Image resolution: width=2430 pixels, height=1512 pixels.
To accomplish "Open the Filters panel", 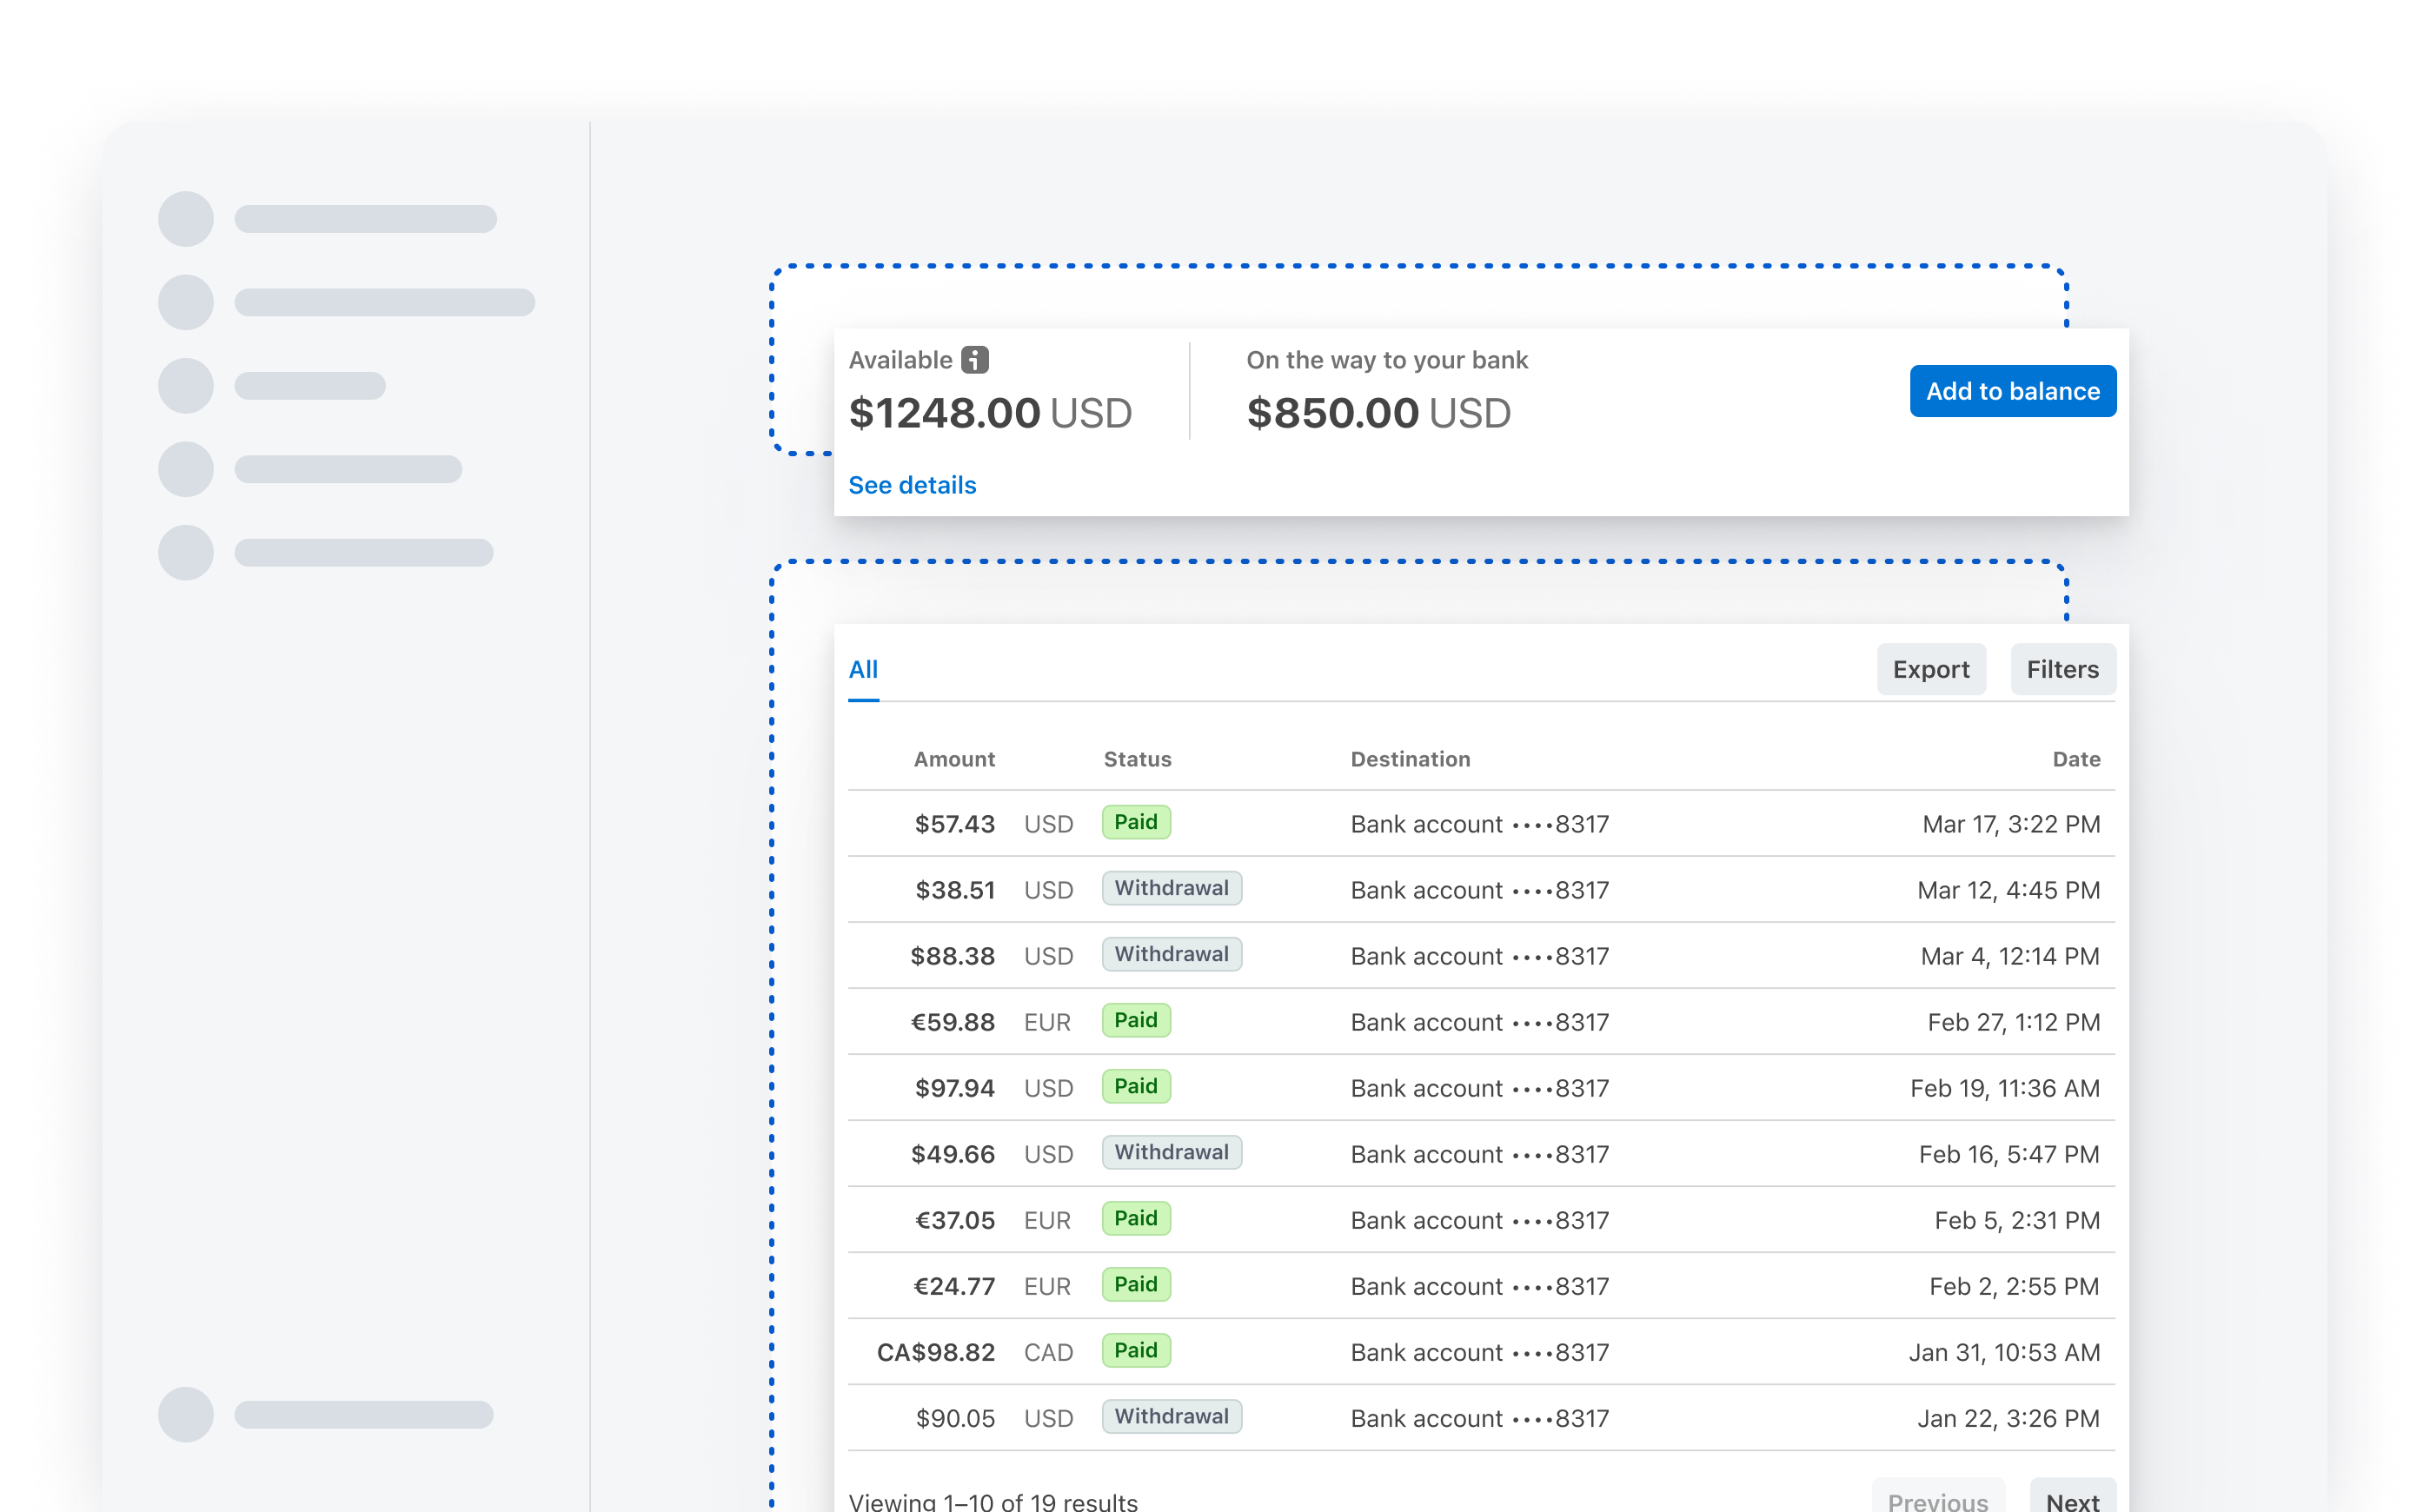I will 2062,669.
